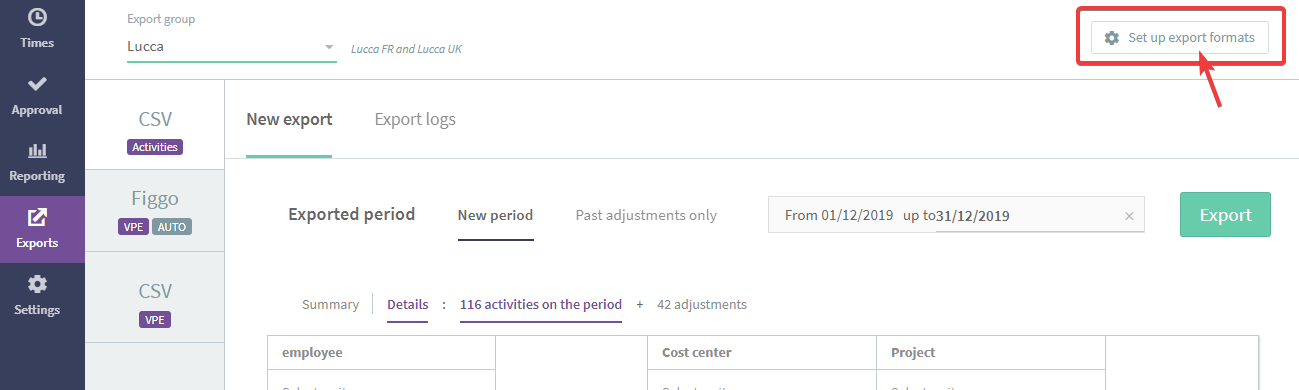1299x390 pixels.
Task: Select the CSV Activities export format
Action: pyautogui.click(x=155, y=131)
